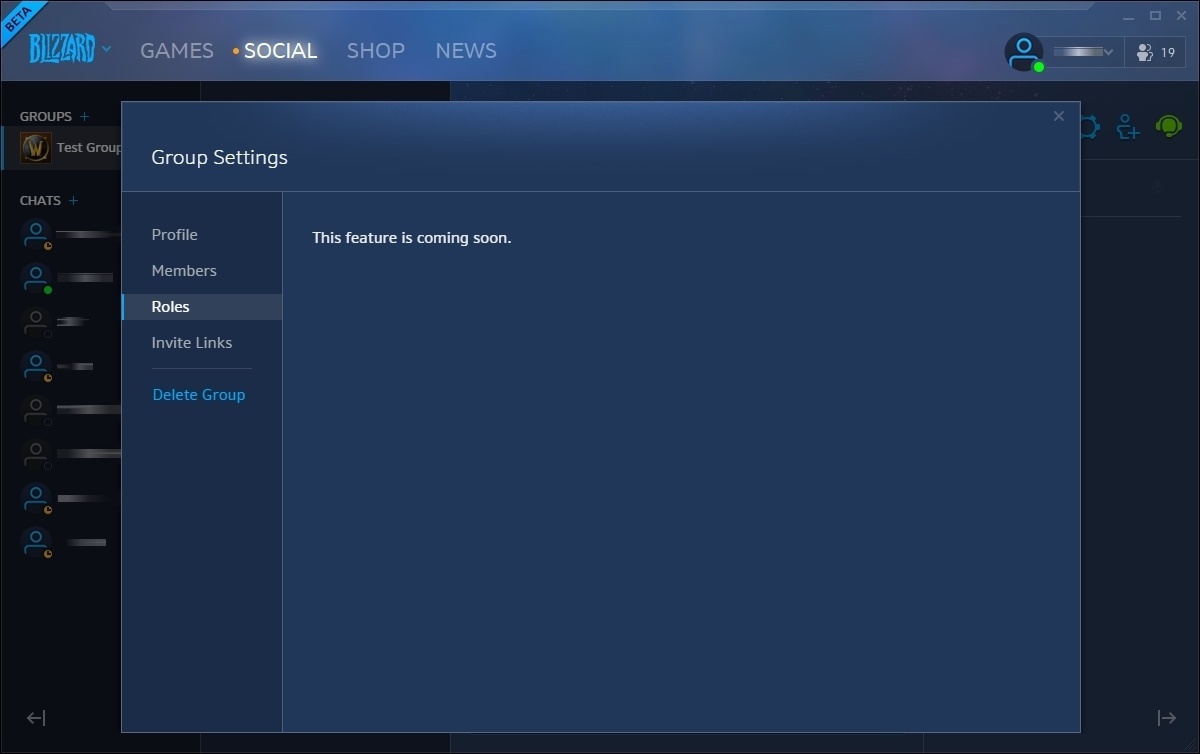This screenshot has height=754, width=1200.
Task: Start a new chat with plus icon
Action: (x=73, y=201)
